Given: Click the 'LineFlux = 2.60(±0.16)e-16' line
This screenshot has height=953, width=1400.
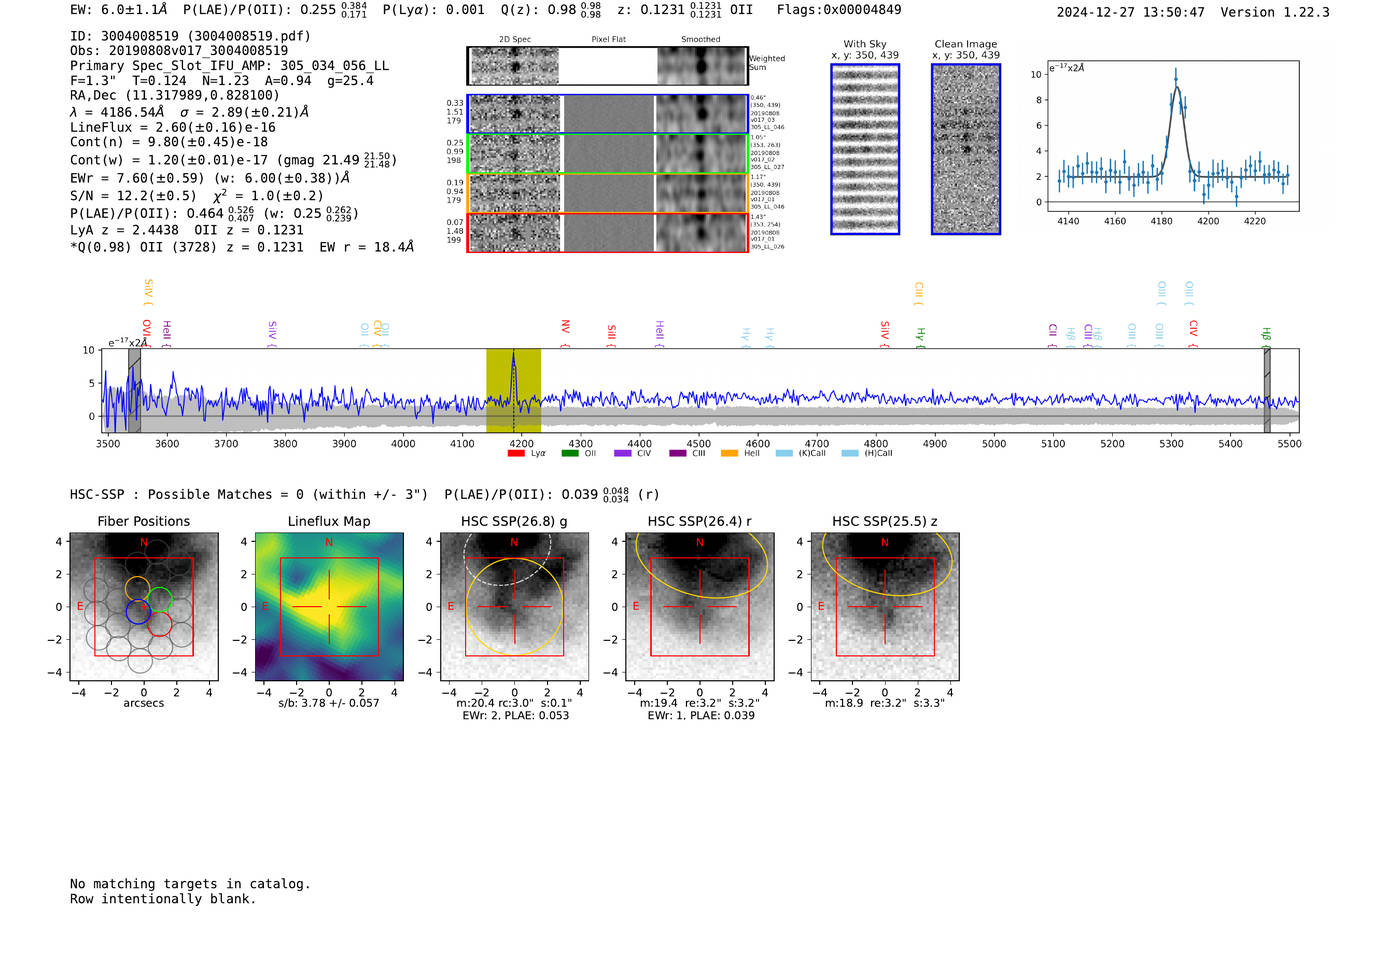Looking at the screenshot, I should coord(173,128).
